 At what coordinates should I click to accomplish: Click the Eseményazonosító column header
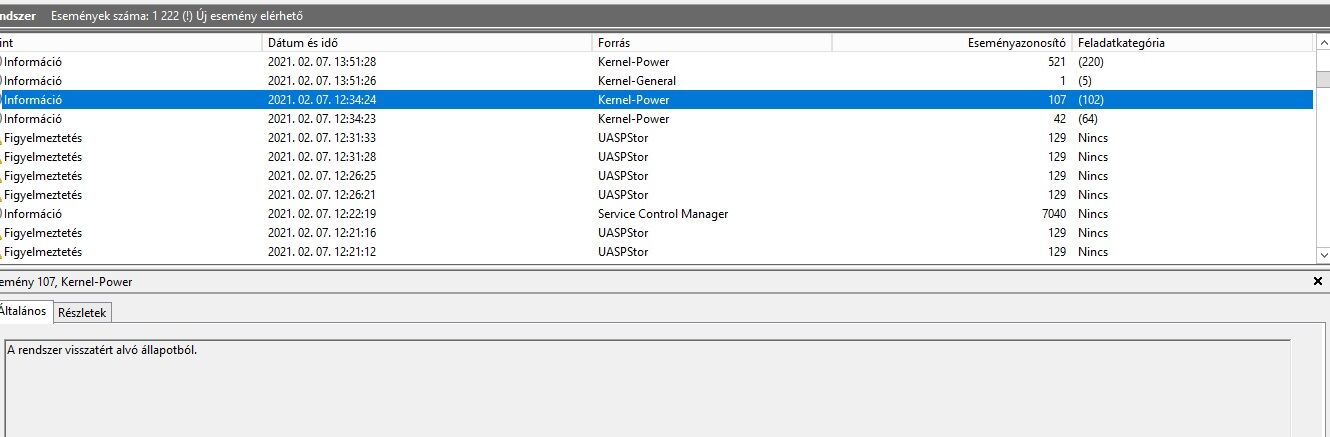[x=1015, y=43]
